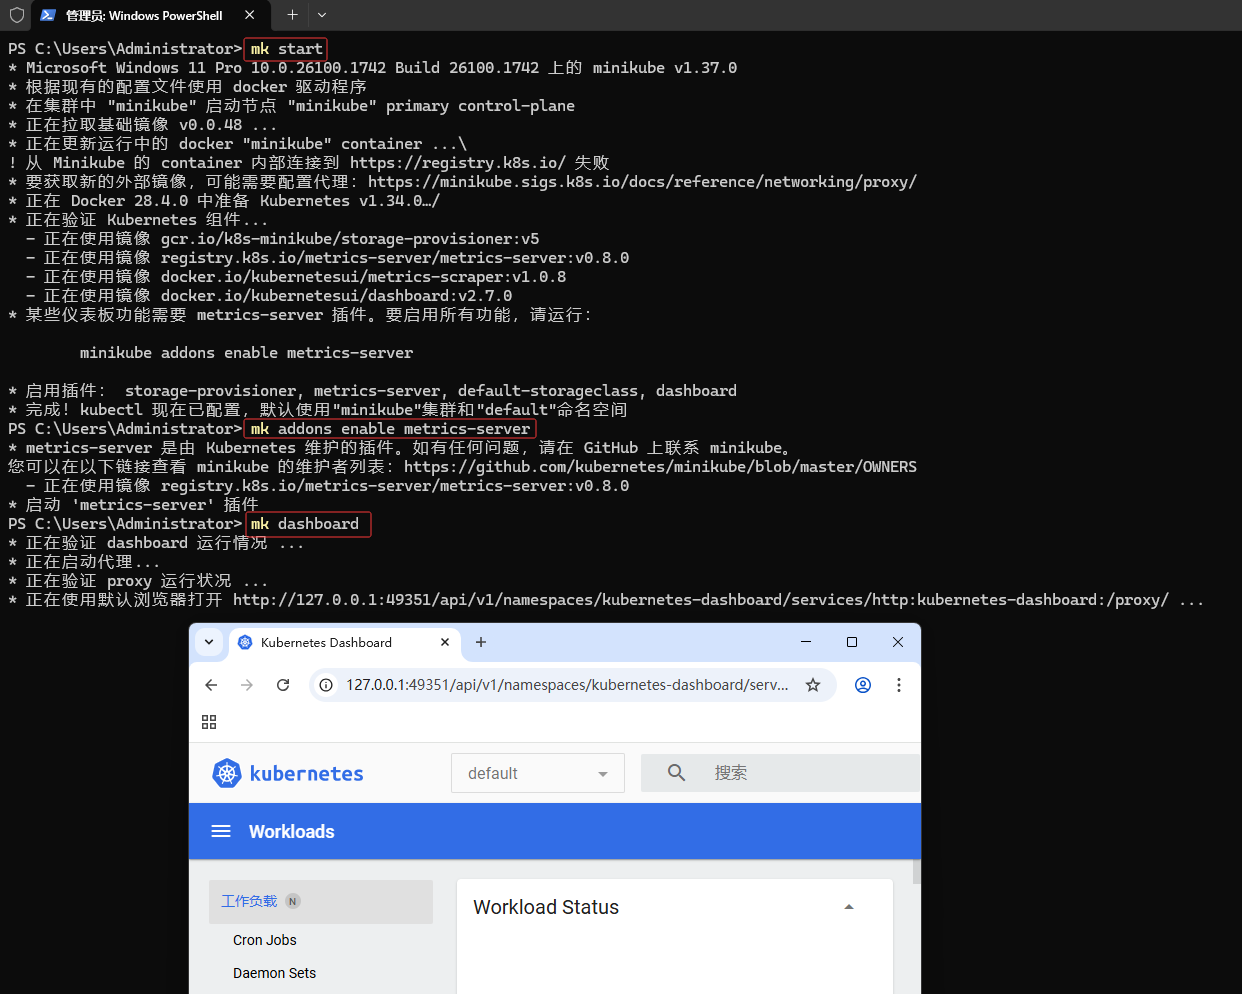Screen dimensions: 1242x994
Task: Open Daemon Sets in the sidebar
Action: coord(274,973)
